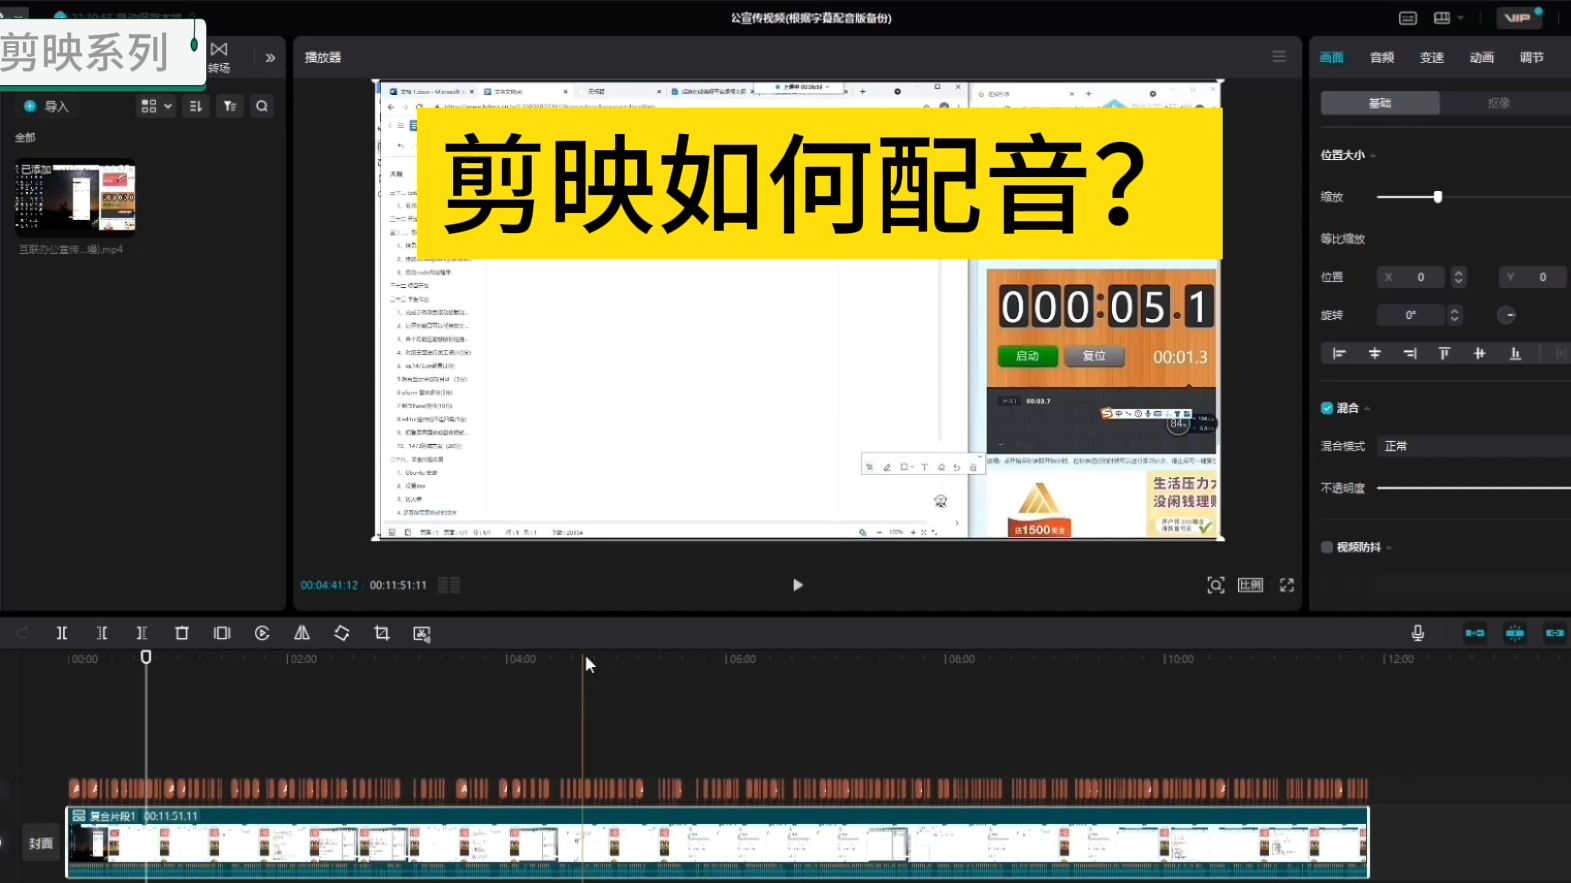Screen dimensions: 1571x883
Task: Open the player panel hamburger menu
Action: pos(1279,57)
